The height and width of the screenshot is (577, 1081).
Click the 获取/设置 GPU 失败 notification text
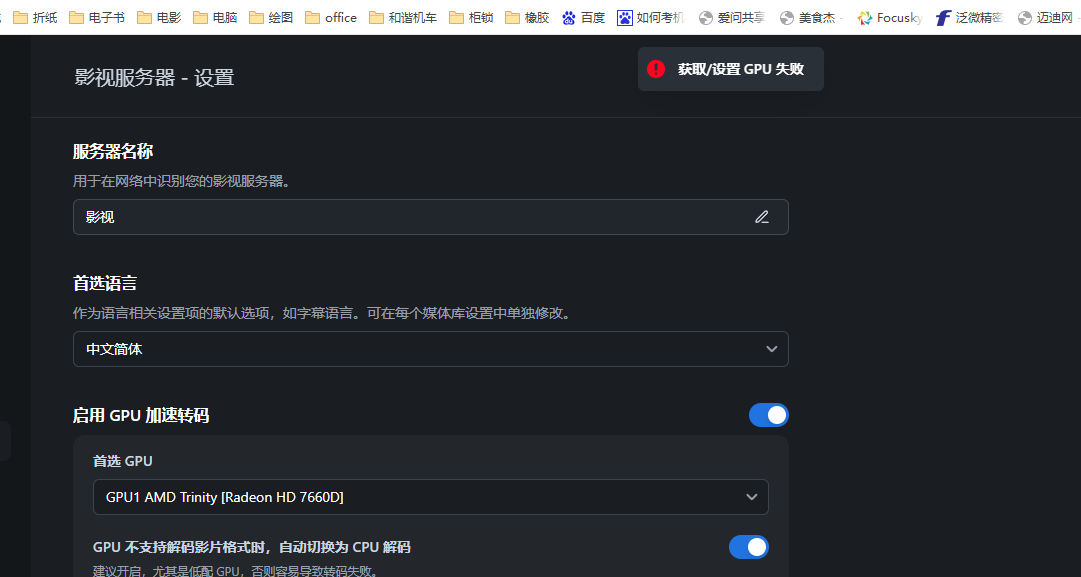(x=740, y=69)
